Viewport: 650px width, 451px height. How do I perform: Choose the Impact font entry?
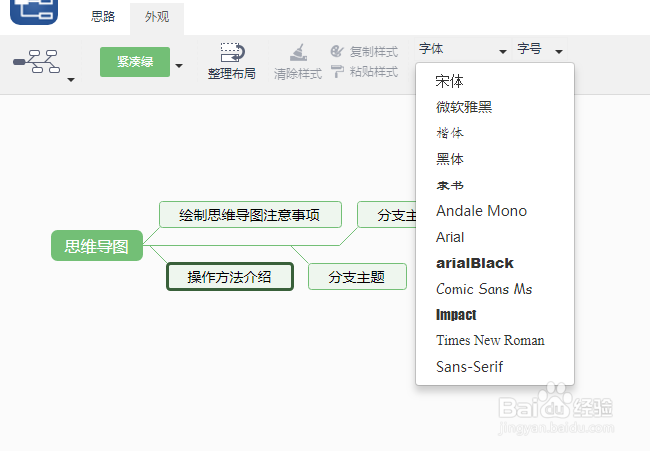456,315
